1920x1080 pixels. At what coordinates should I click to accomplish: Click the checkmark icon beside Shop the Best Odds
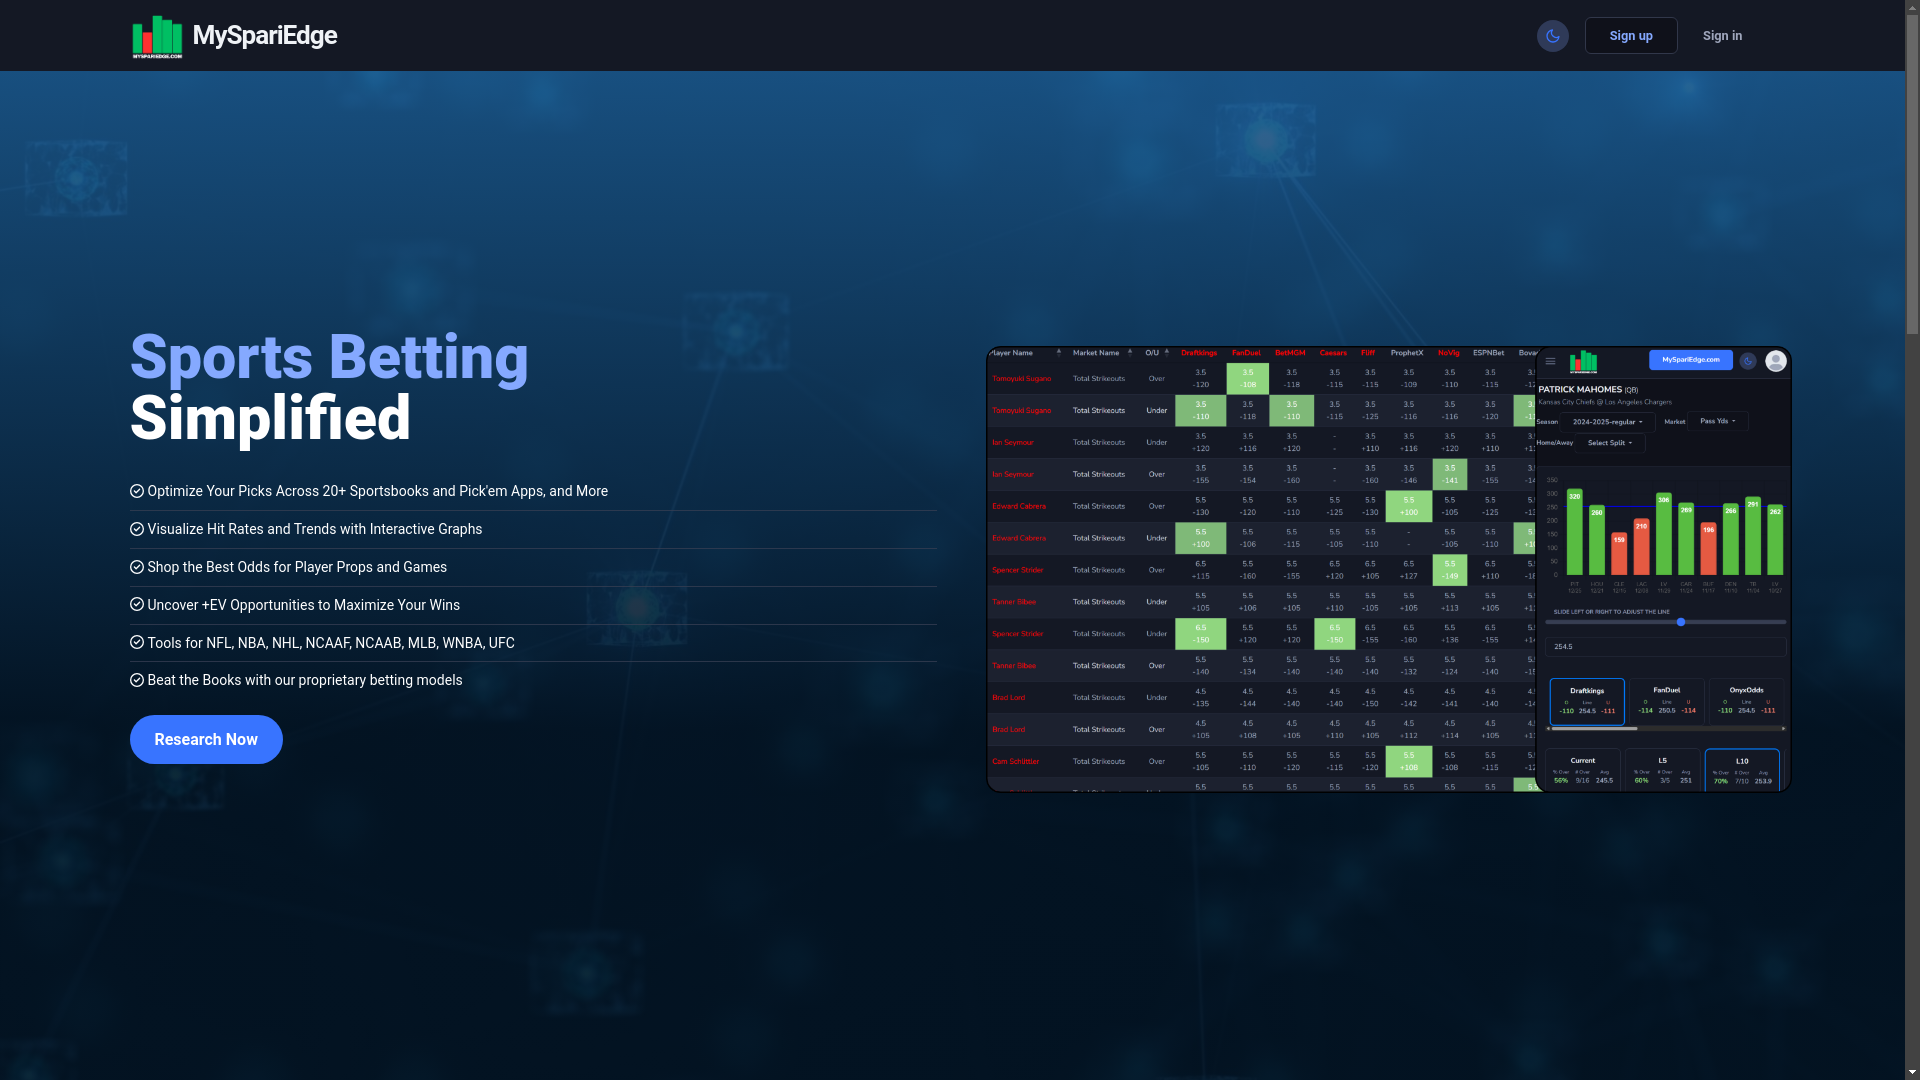click(137, 567)
